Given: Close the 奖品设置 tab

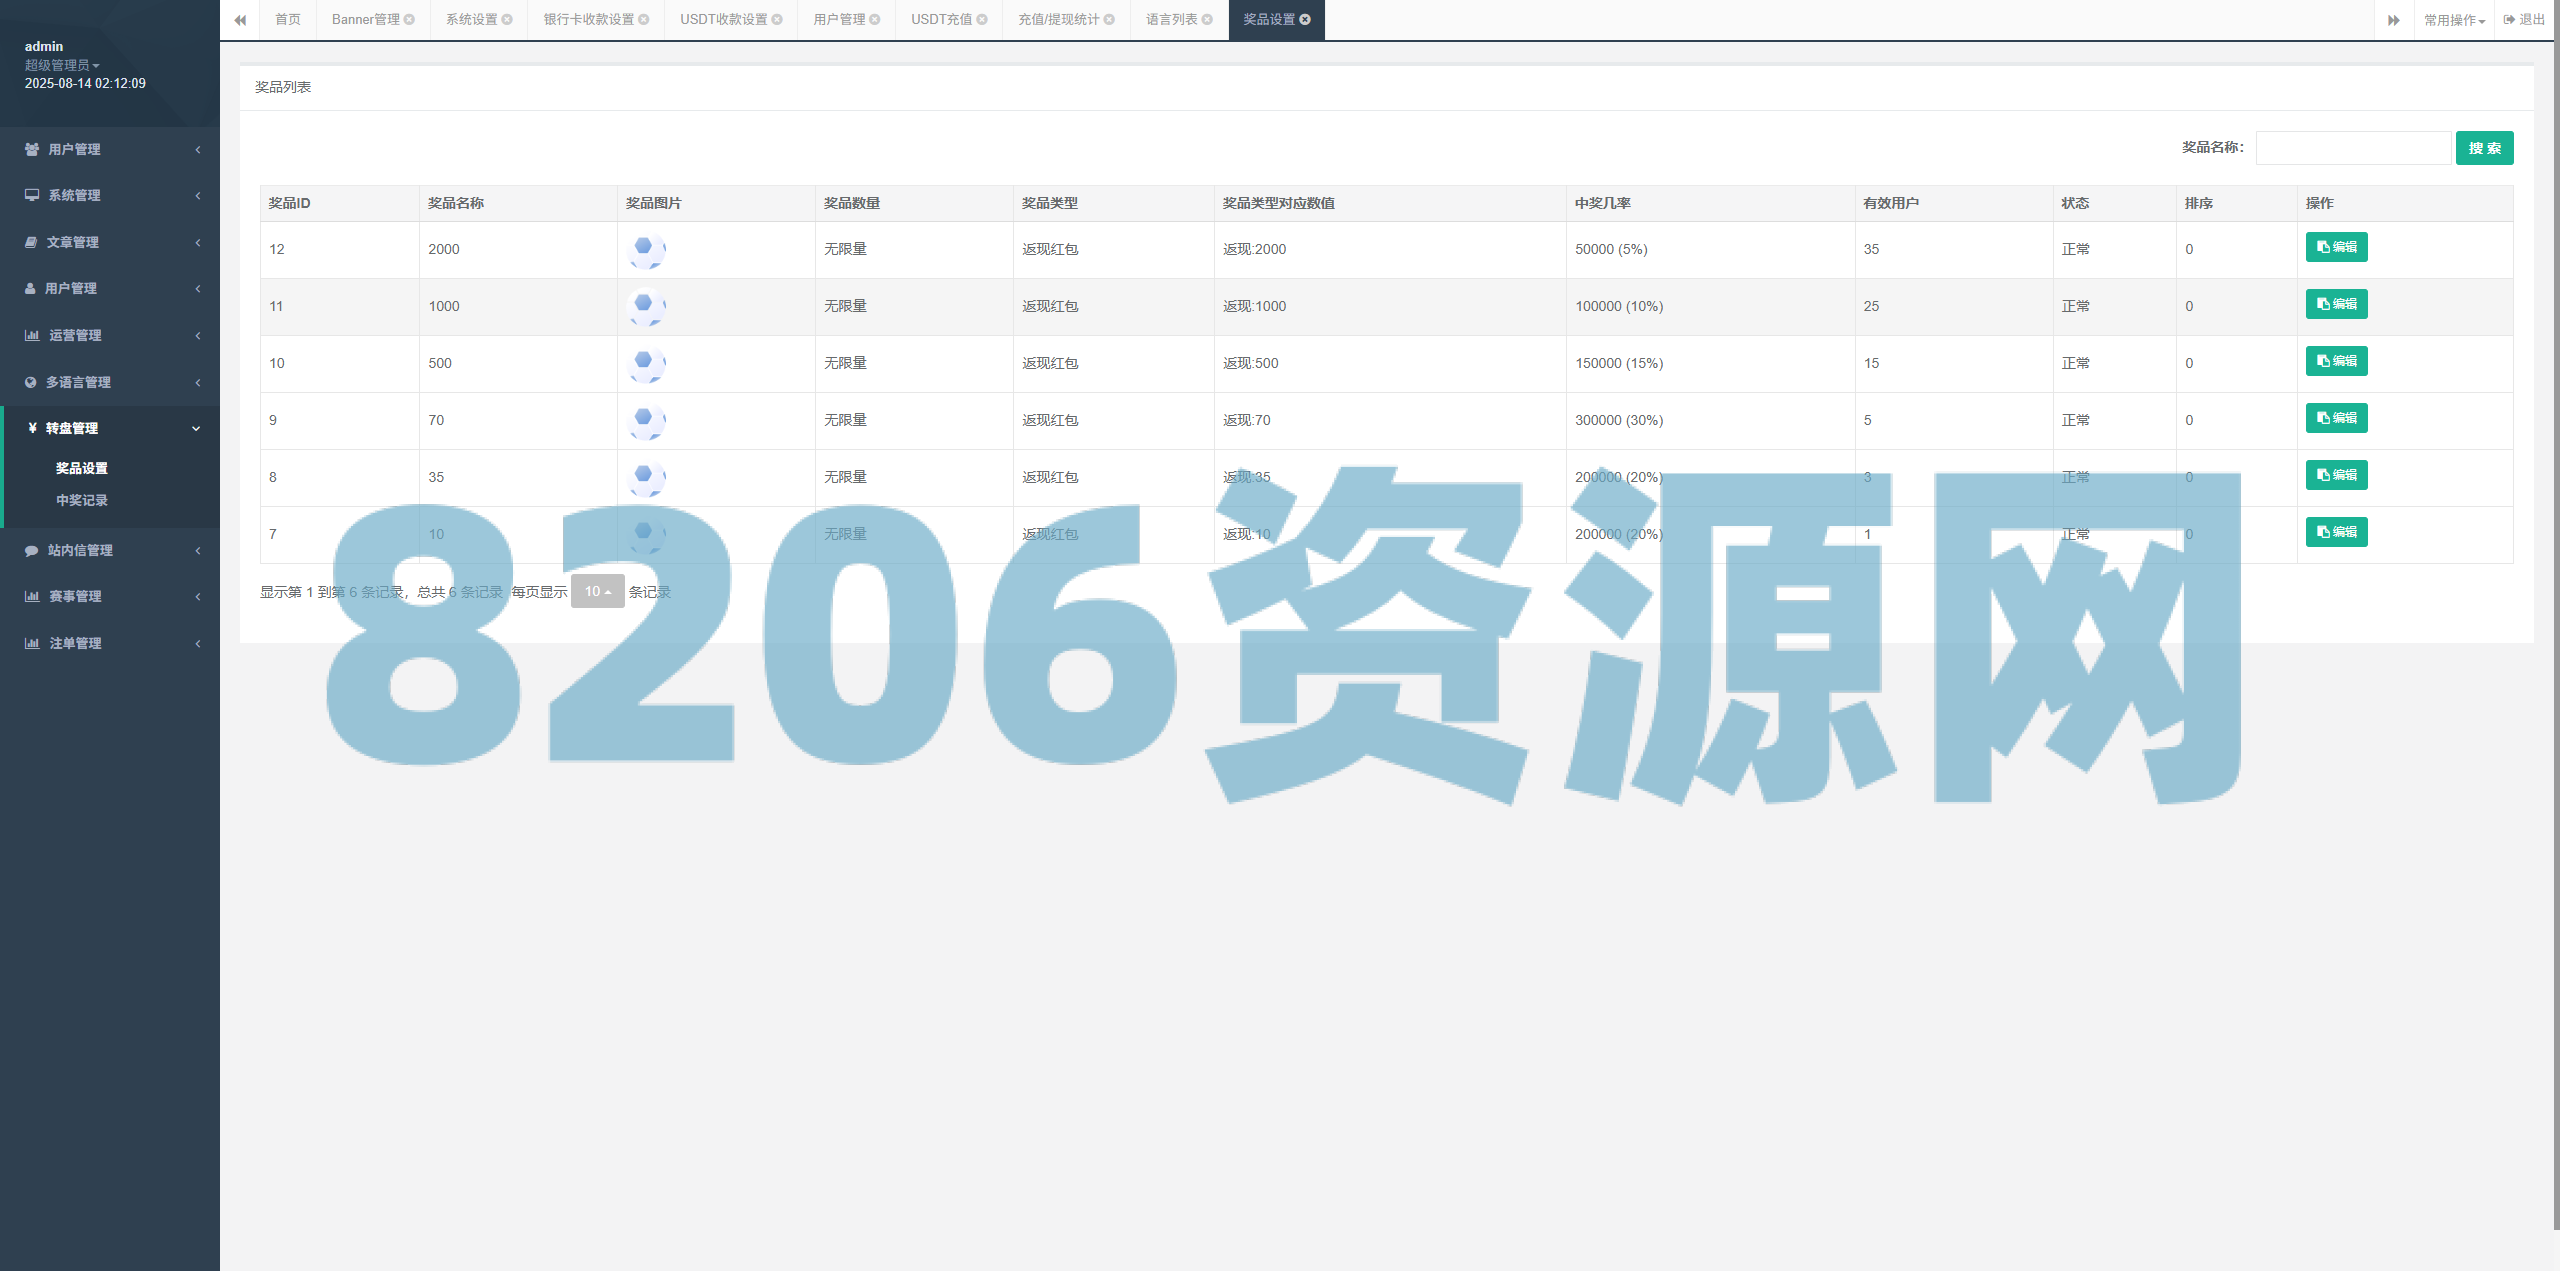Looking at the screenshot, I should click(1307, 18).
